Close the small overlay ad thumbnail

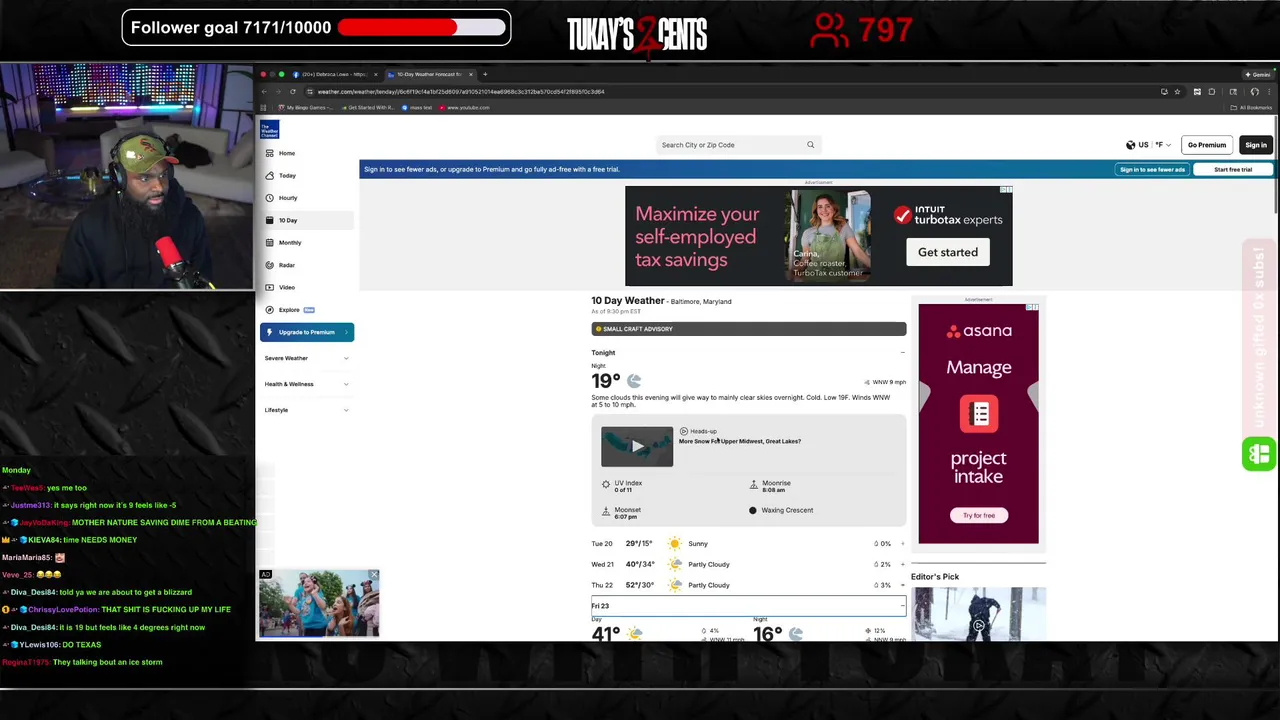point(373,575)
